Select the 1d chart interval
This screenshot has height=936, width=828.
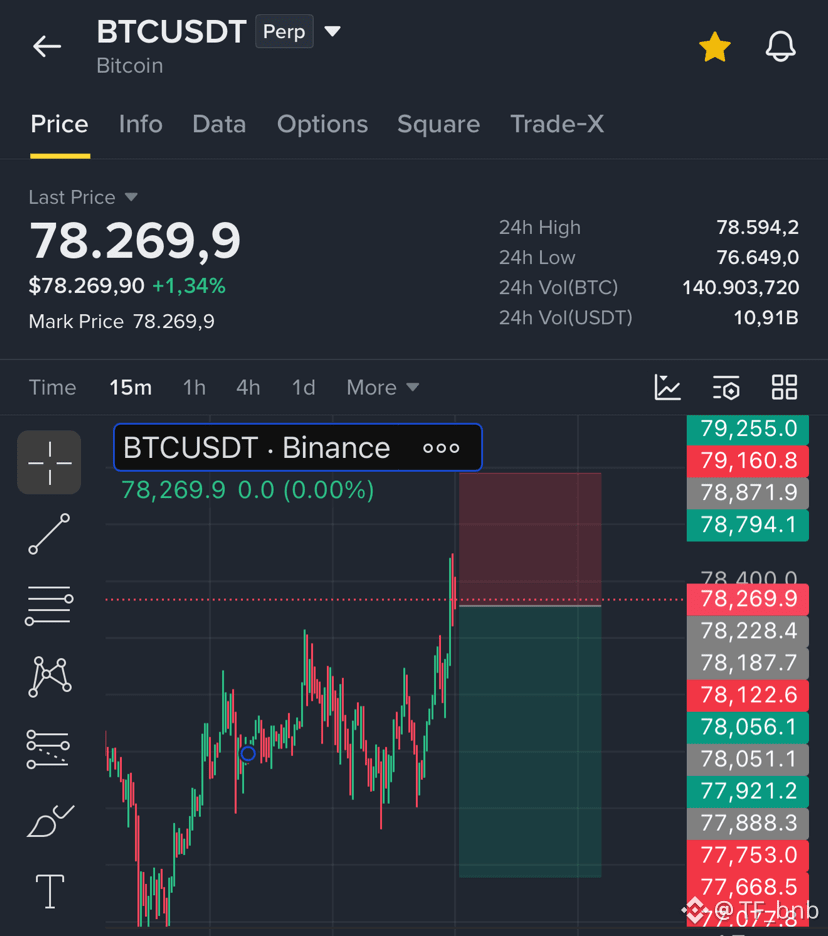point(303,387)
